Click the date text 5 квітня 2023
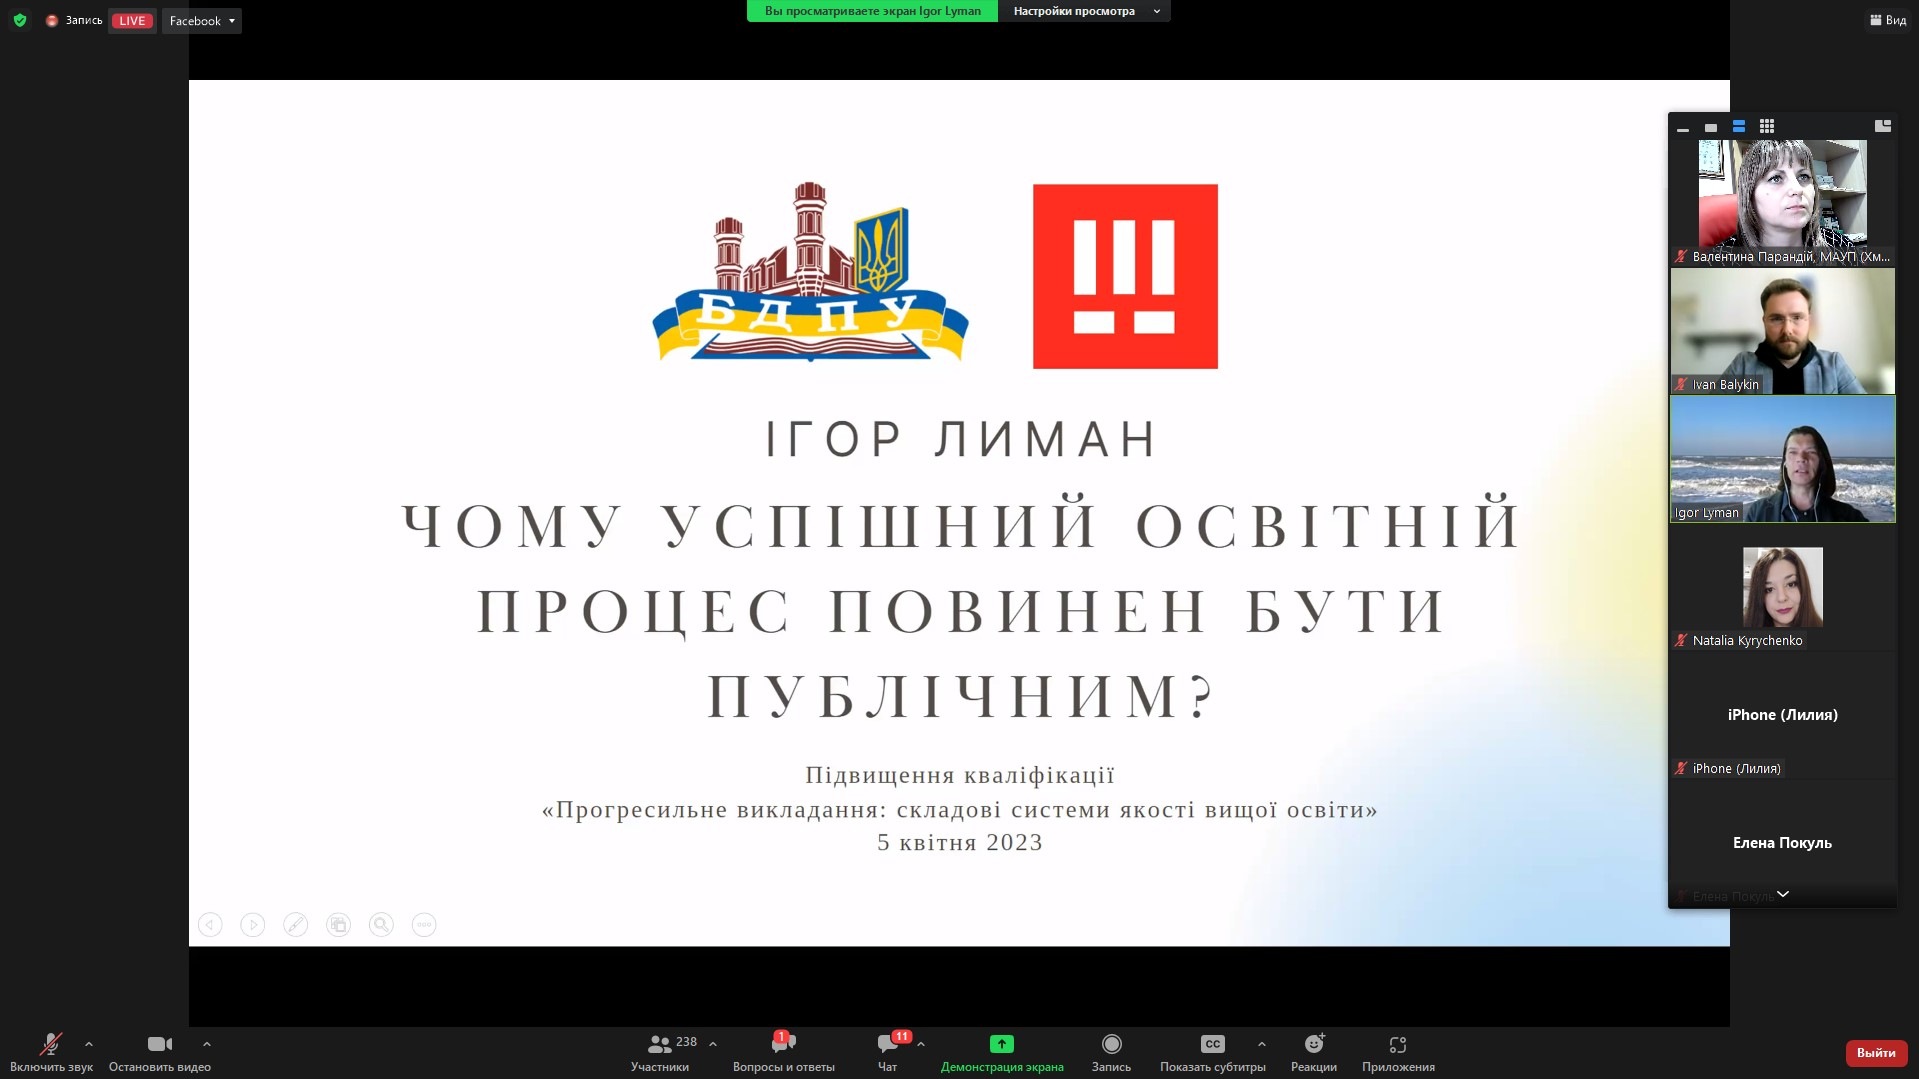Screen dimensions: 1919x1079 (x=960, y=842)
